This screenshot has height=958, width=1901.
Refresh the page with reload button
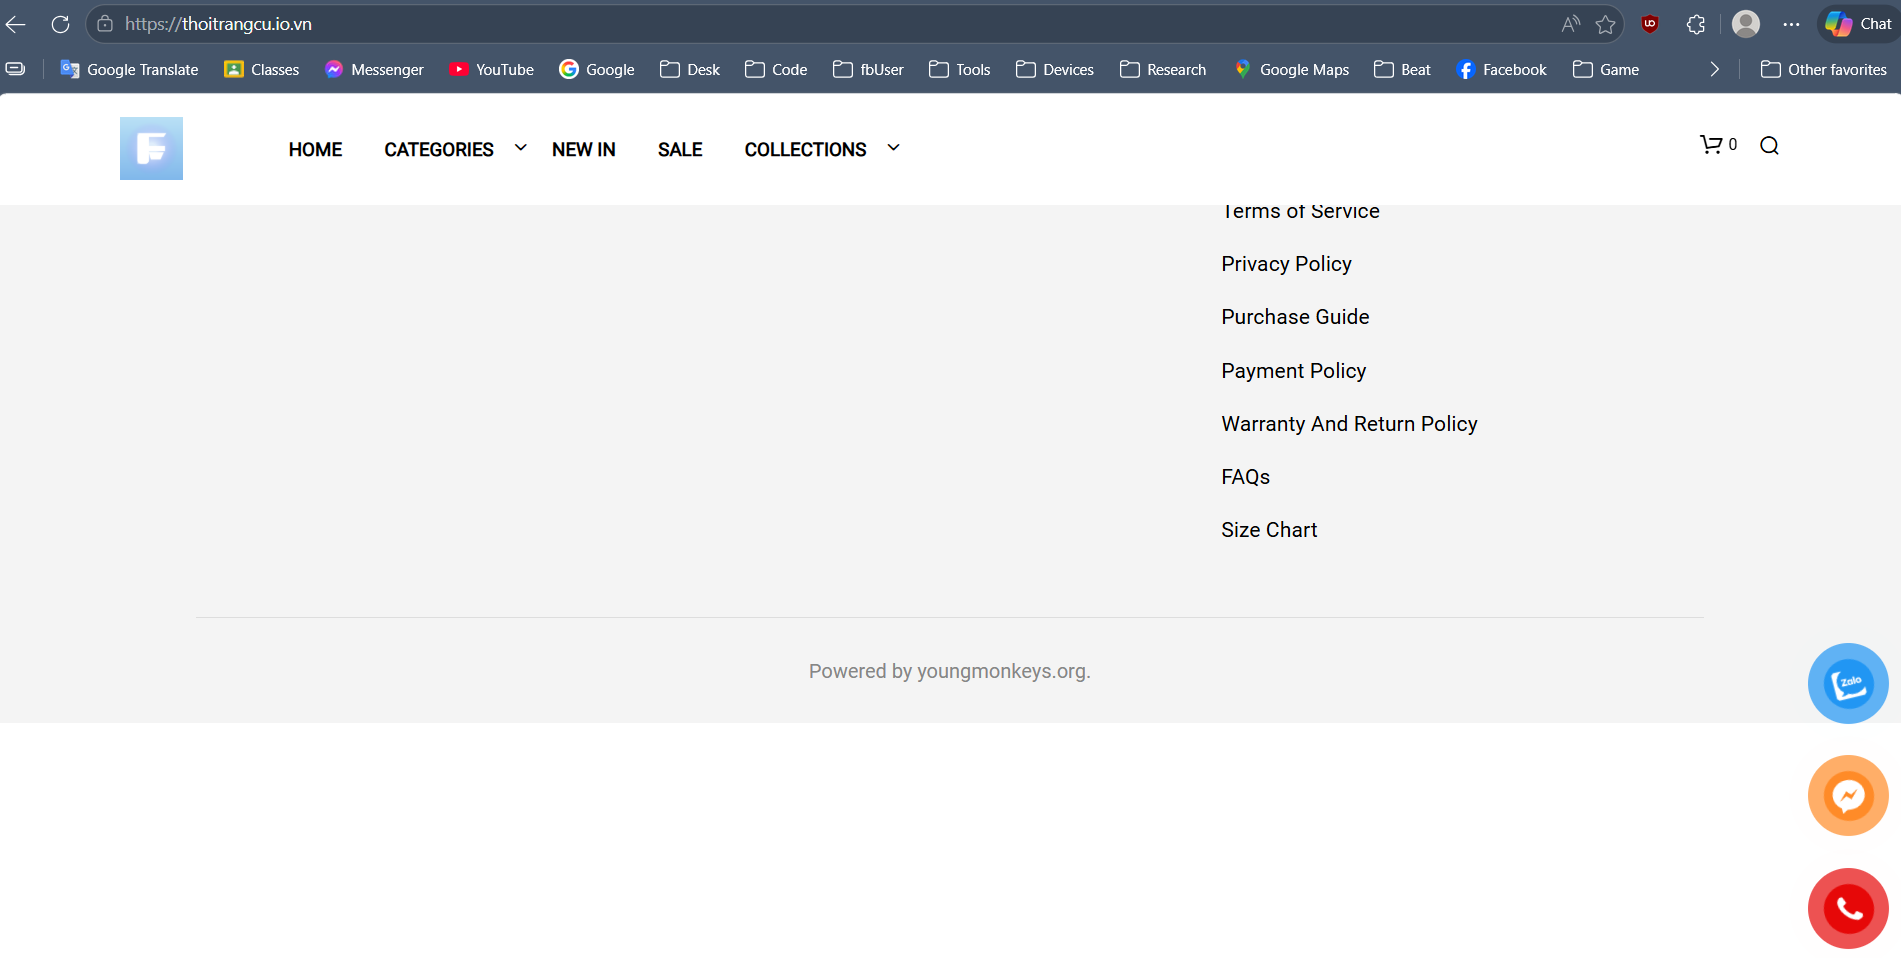60,24
